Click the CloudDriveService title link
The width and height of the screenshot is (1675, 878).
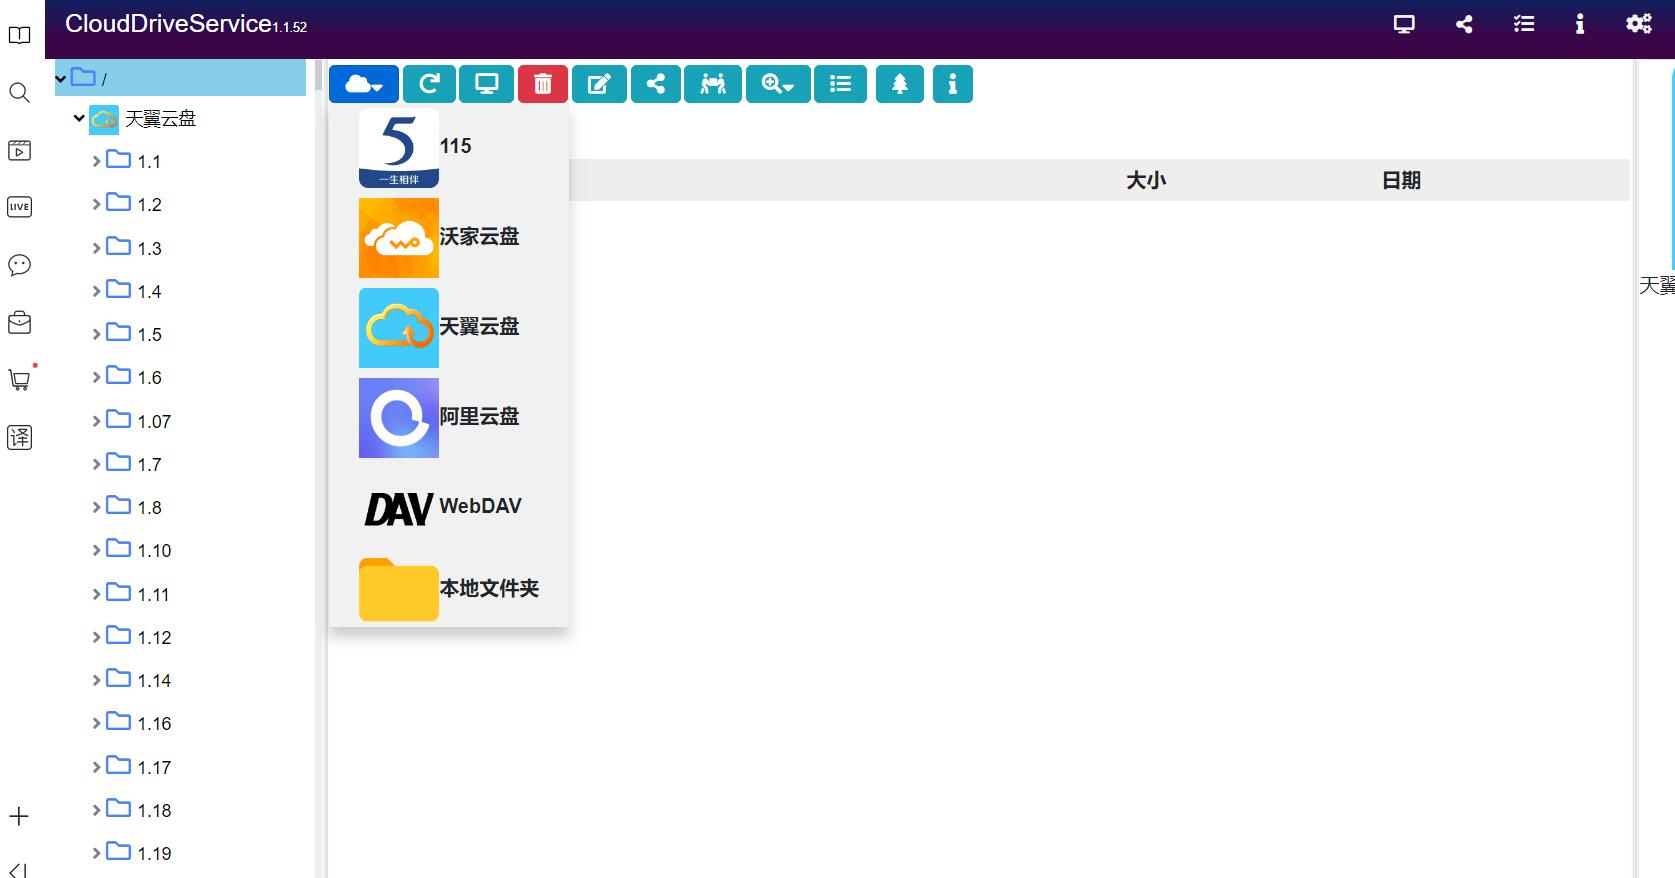[x=186, y=24]
